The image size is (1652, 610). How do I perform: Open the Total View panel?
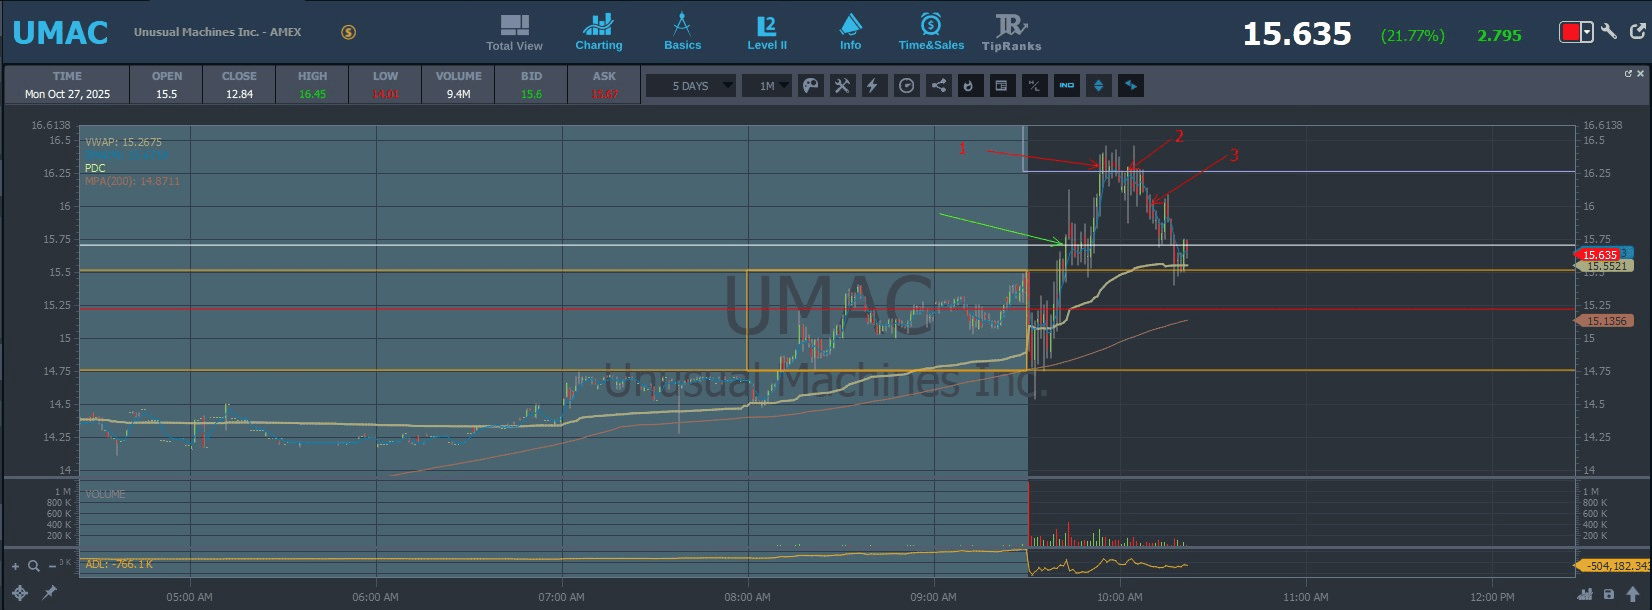point(514,32)
